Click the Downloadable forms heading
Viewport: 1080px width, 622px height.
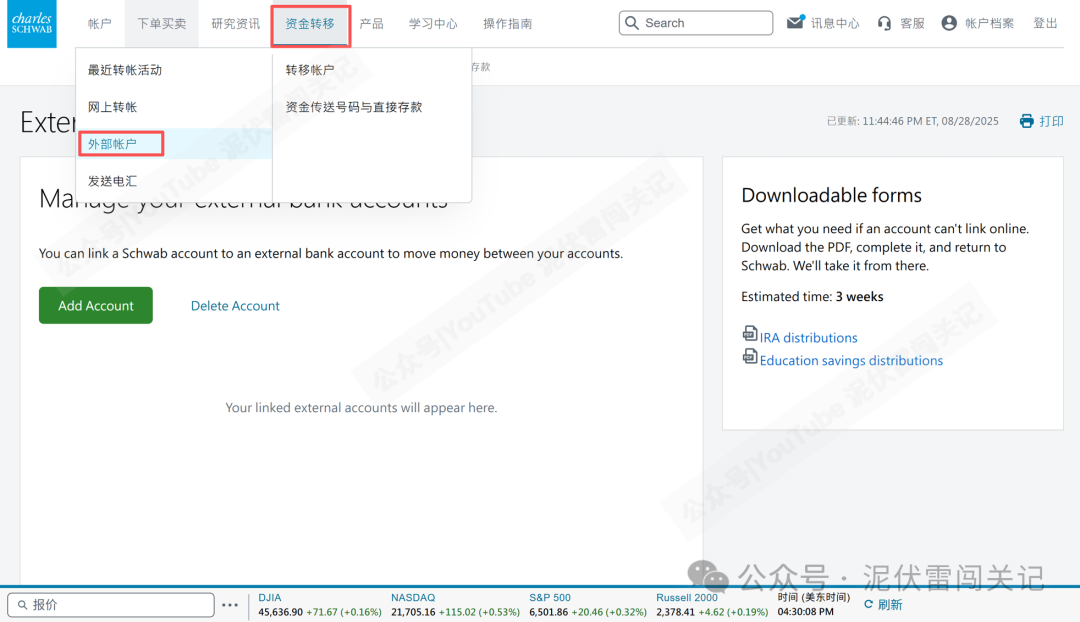(x=831, y=195)
